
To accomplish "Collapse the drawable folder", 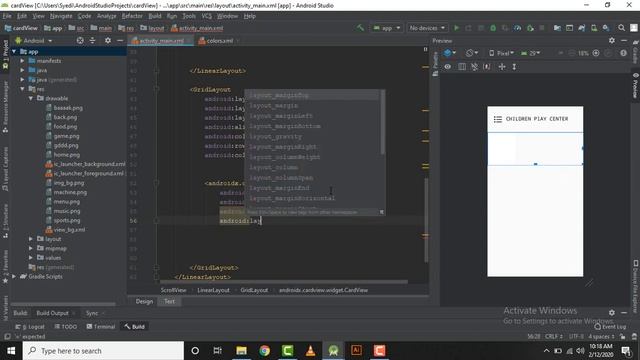I will click(x=31, y=98).
